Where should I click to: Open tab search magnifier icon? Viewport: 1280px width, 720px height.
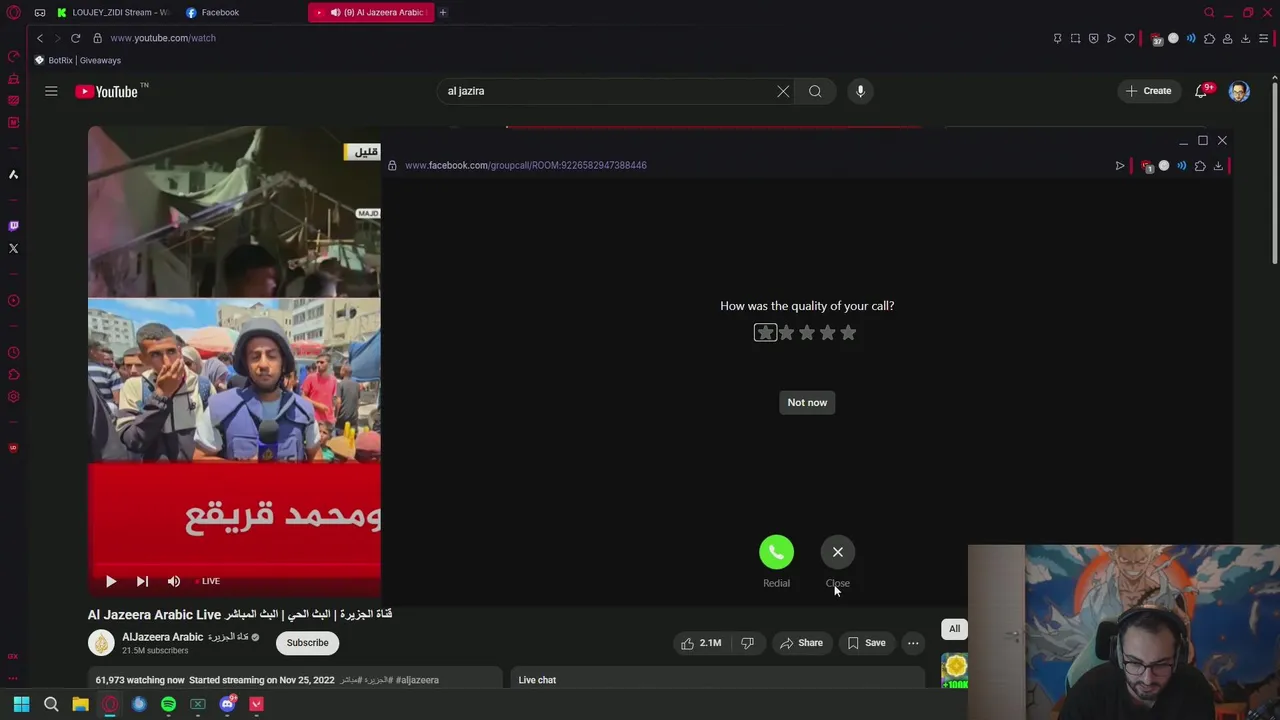click(1209, 12)
